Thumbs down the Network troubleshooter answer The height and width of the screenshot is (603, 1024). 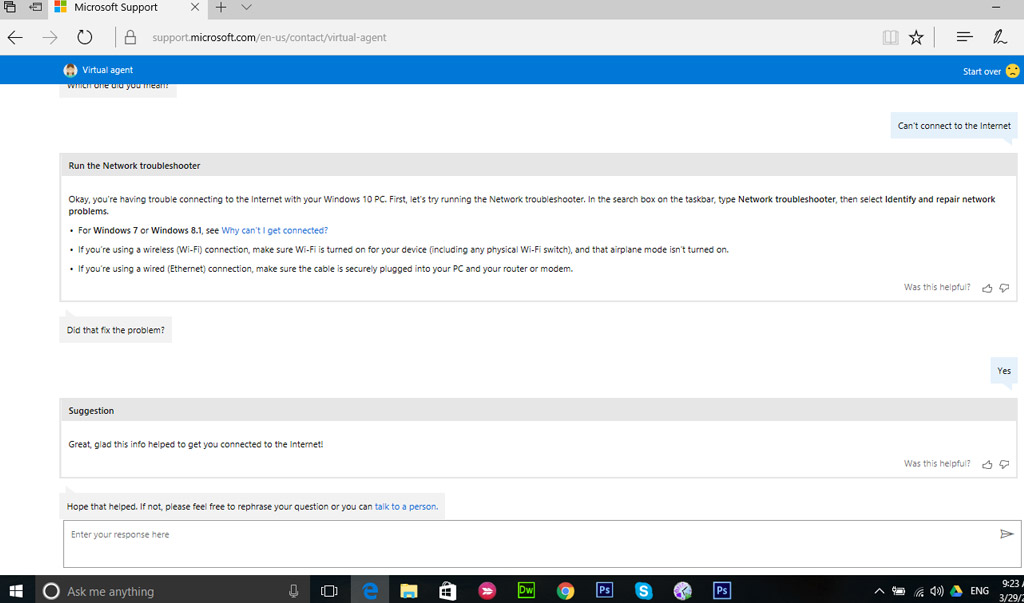(1004, 288)
